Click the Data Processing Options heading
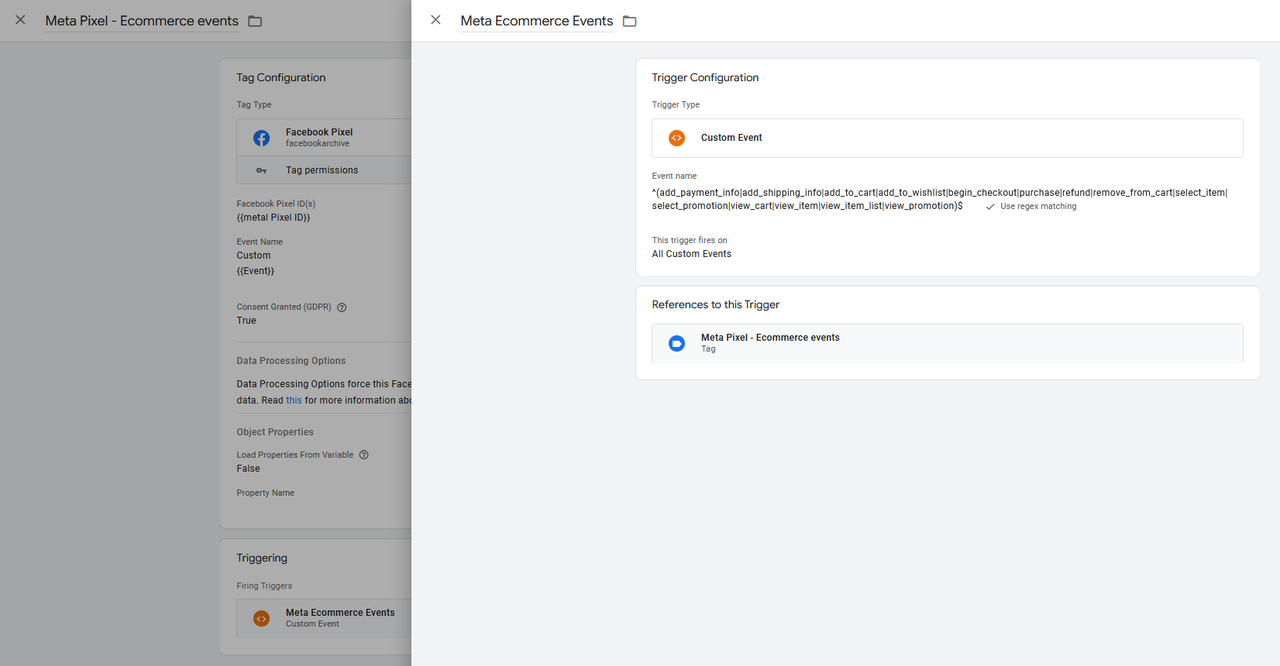 click(291, 361)
